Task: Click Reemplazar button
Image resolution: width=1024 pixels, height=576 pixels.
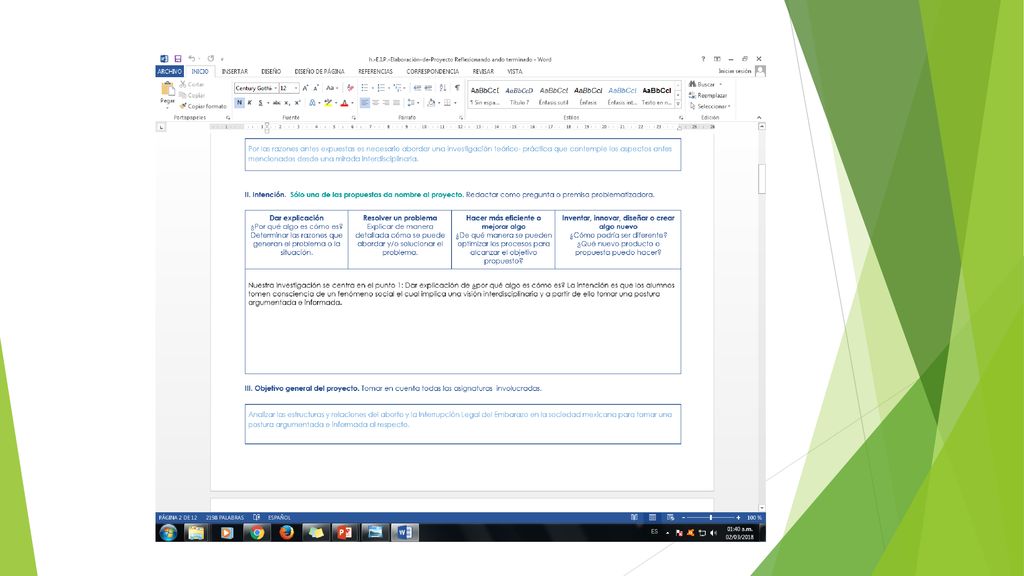Action: tap(708, 95)
